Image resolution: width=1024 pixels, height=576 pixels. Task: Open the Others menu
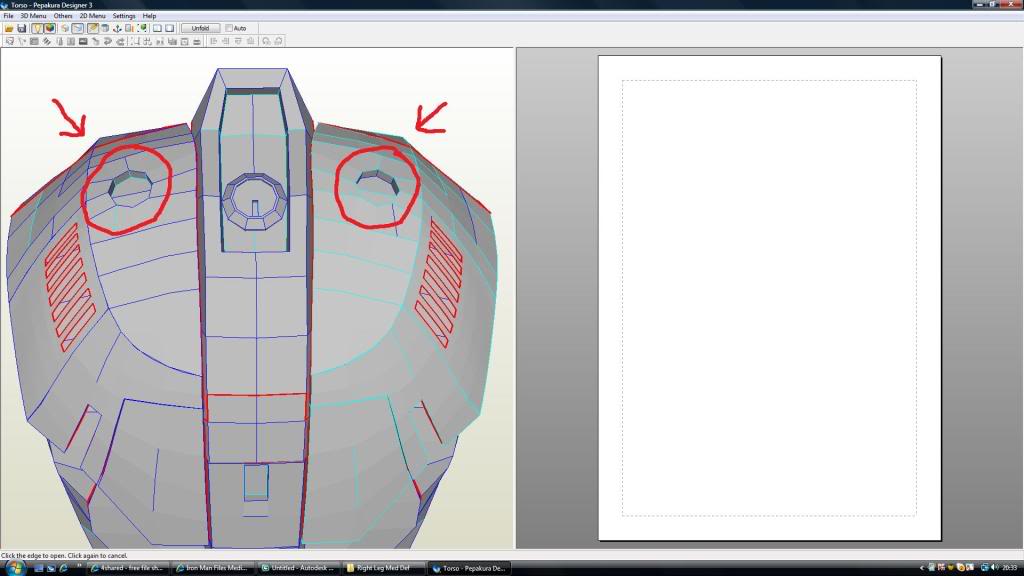63,16
